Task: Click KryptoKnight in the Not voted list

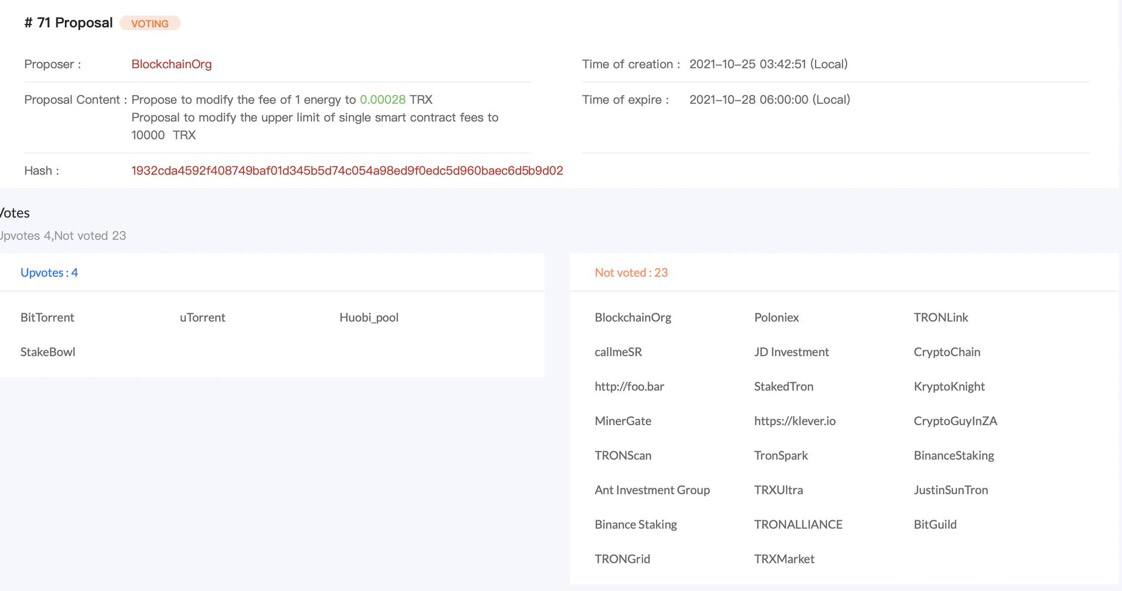Action: (x=949, y=386)
